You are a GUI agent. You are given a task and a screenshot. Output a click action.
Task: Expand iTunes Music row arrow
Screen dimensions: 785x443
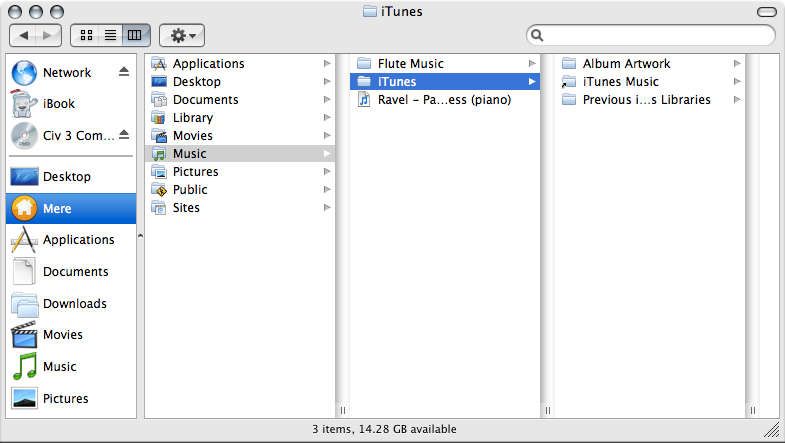(x=737, y=82)
